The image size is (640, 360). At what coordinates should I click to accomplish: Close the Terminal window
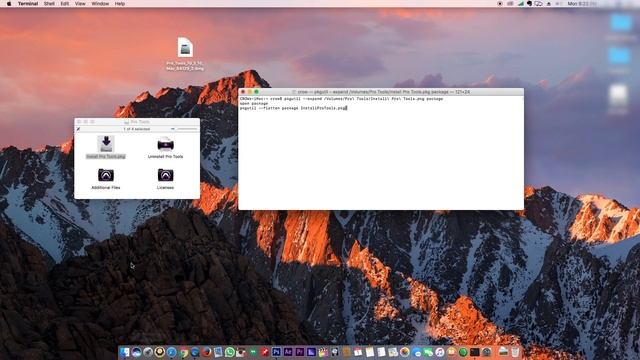pos(243,92)
